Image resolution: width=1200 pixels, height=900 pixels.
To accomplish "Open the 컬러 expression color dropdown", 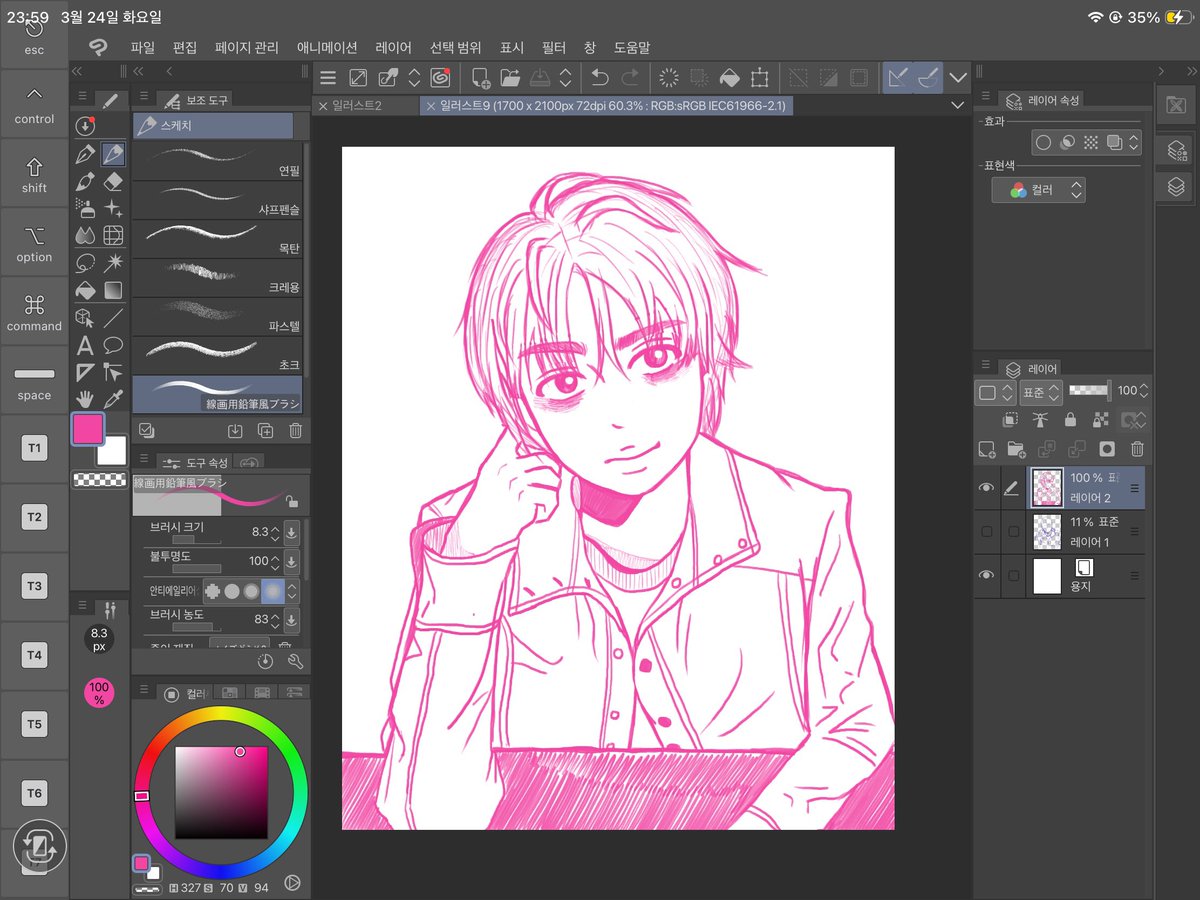I will [1039, 190].
